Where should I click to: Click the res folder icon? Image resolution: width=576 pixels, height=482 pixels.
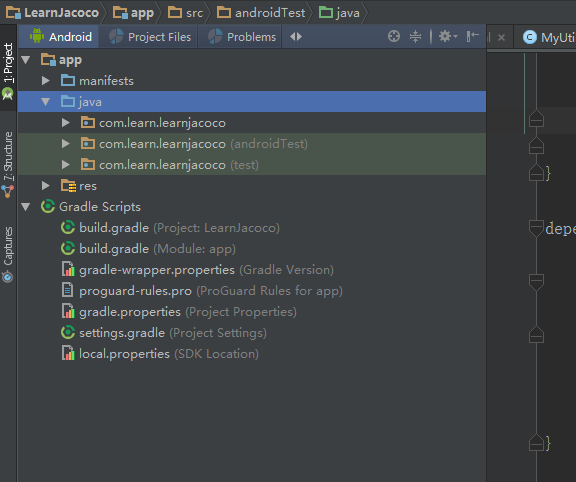(x=68, y=186)
